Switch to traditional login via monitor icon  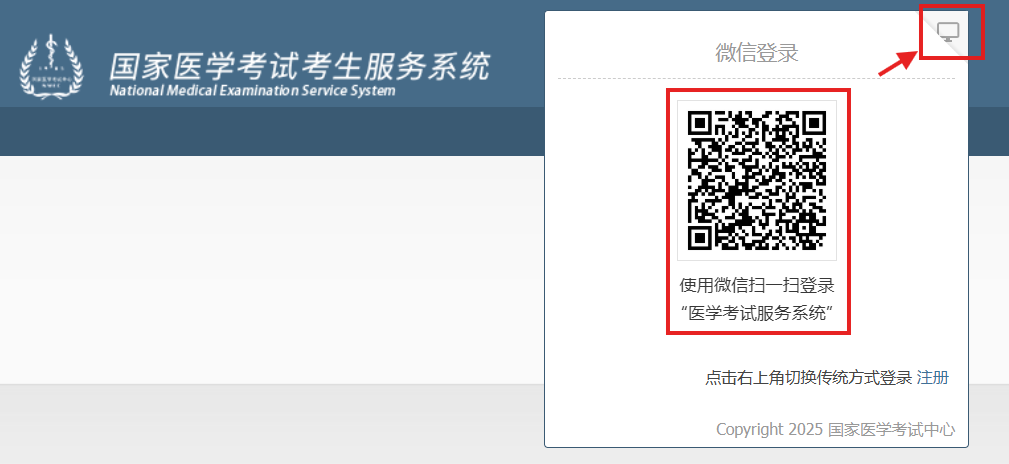[x=949, y=32]
